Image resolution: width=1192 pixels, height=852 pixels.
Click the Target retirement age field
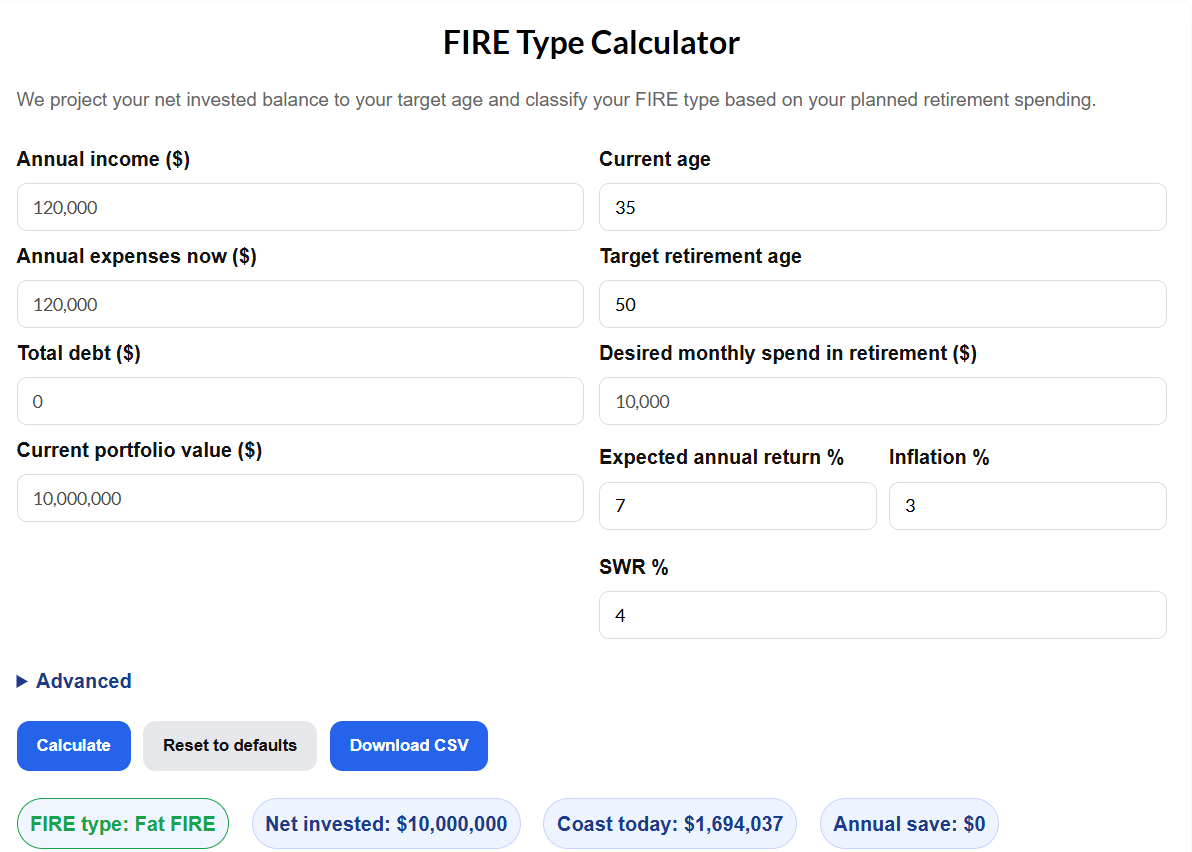pos(882,304)
